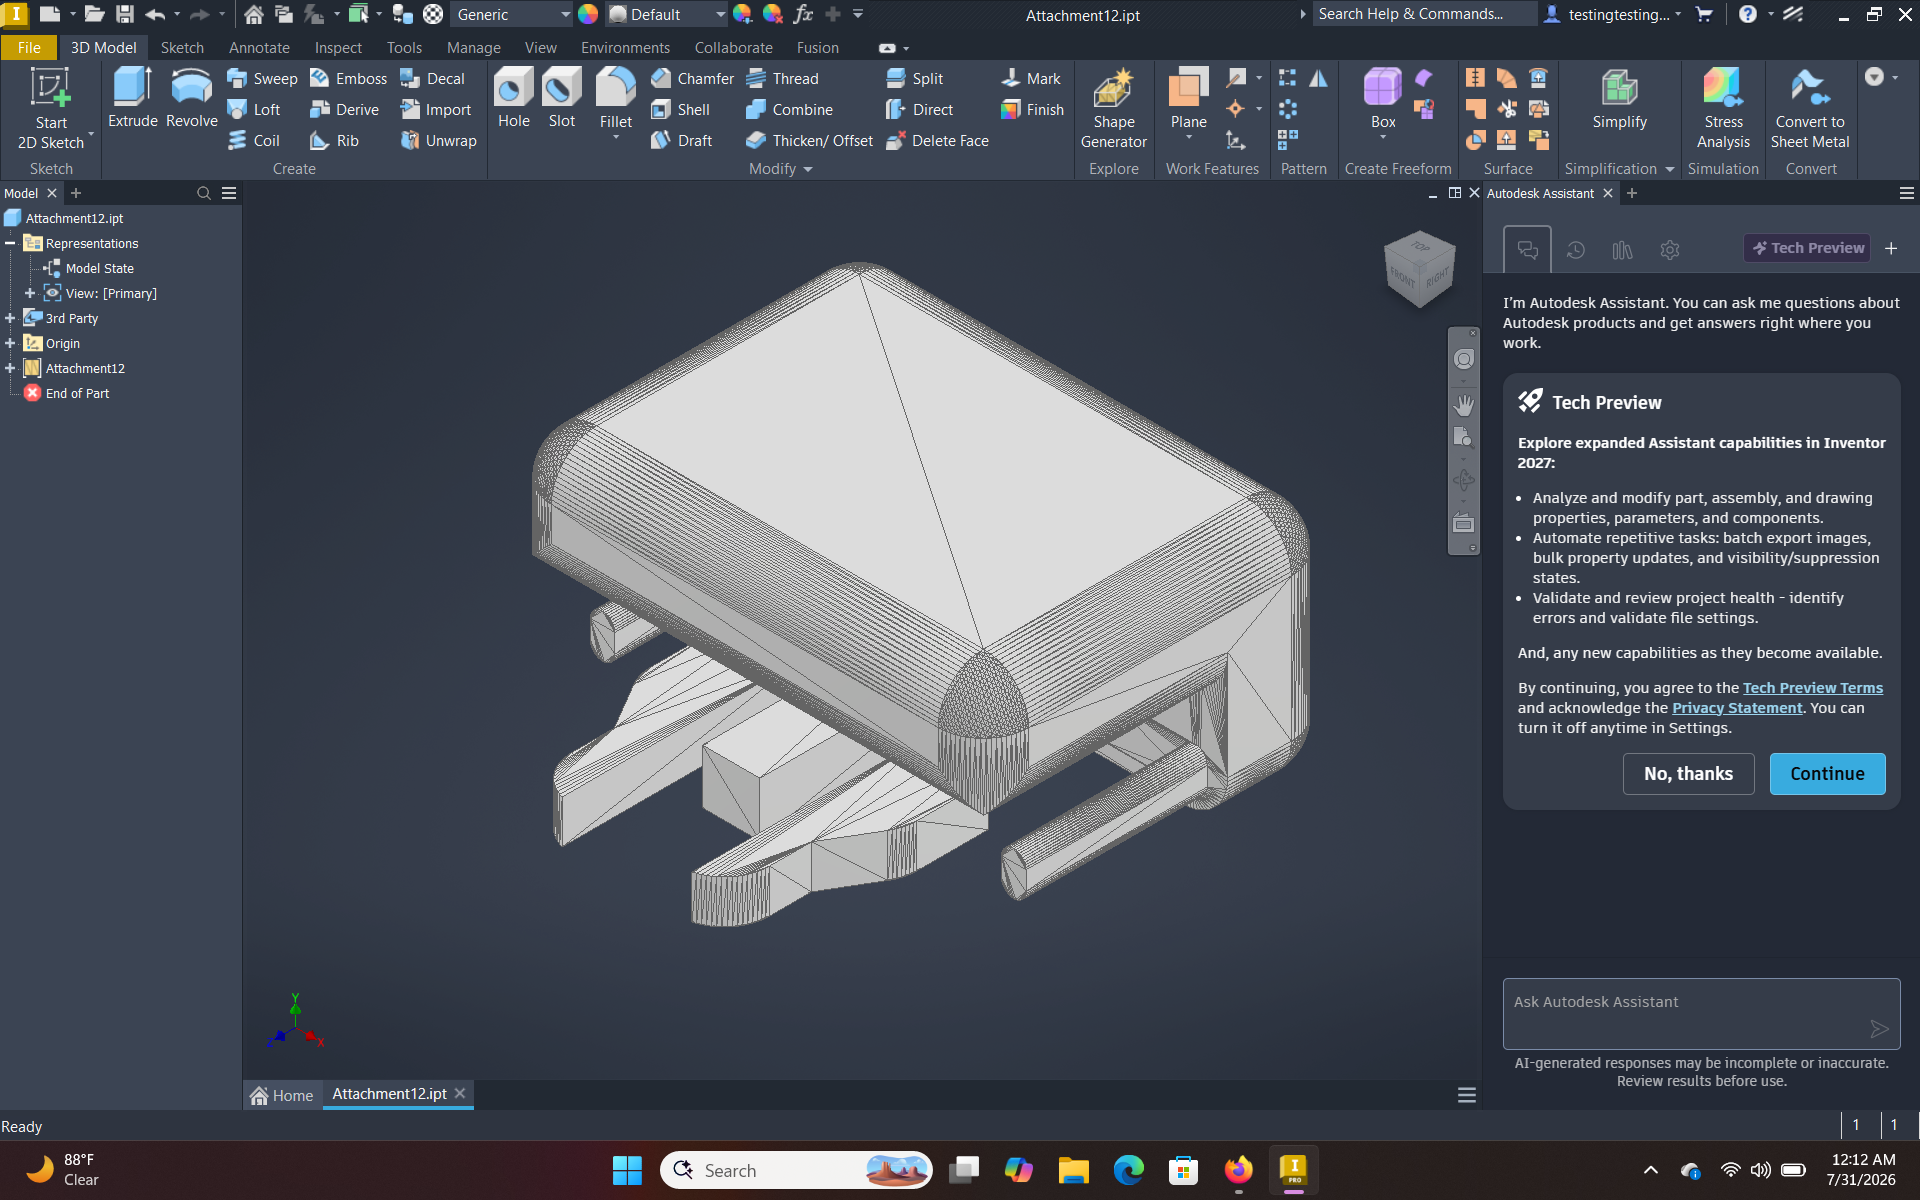Click the No, thanks button
1920x1200 pixels.
click(x=1688, y=774)
